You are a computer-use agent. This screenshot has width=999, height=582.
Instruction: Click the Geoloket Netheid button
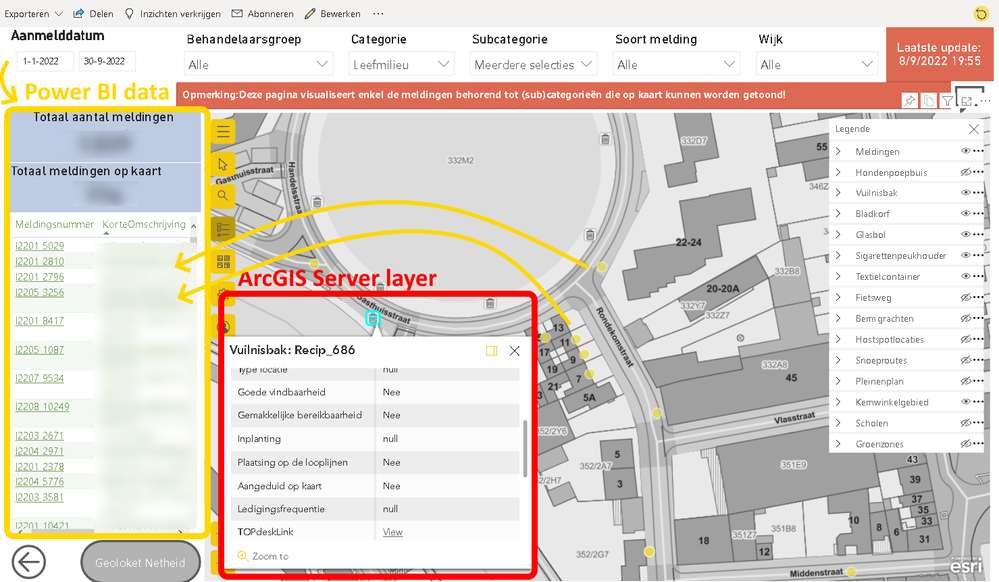140,563
